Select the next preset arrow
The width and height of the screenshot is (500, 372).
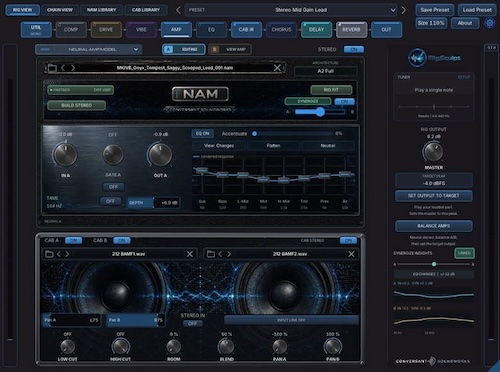[404, 10]
